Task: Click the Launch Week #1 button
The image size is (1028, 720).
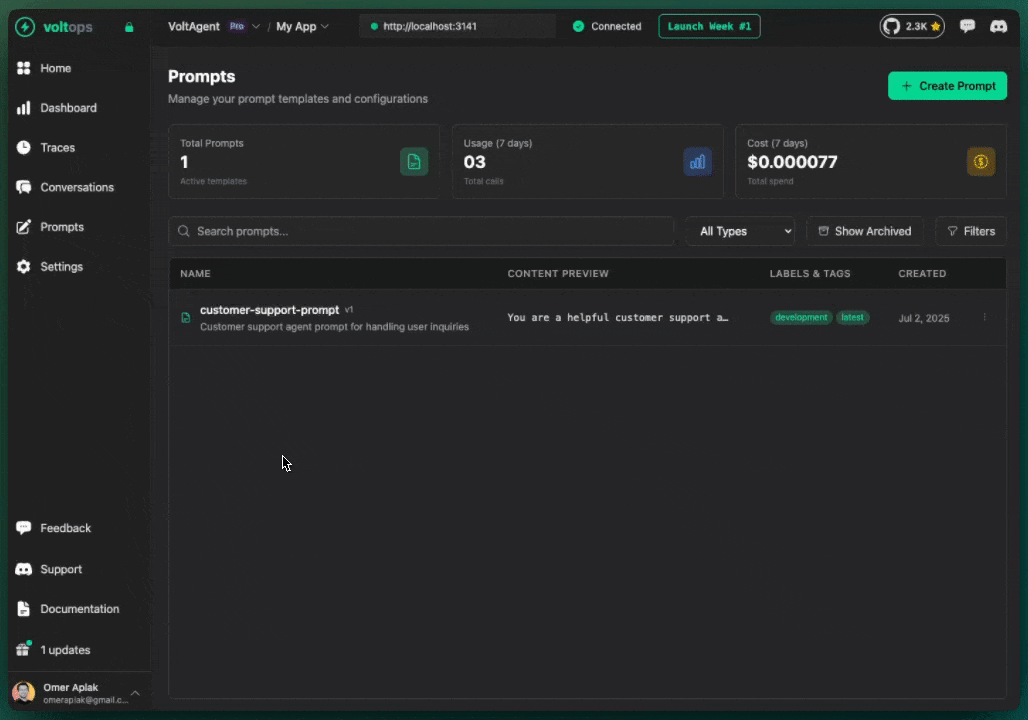Action: (x=709, y=26)
